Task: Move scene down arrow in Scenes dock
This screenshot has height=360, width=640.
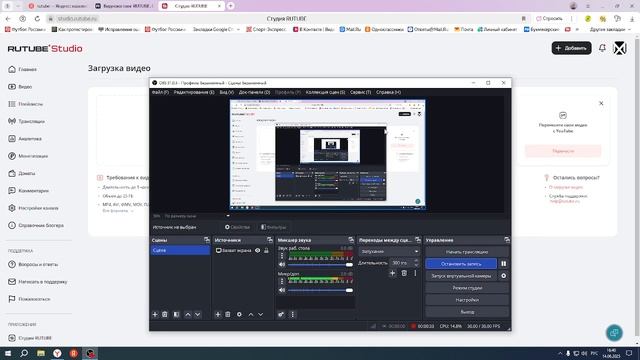Action: tap(198, 314)
